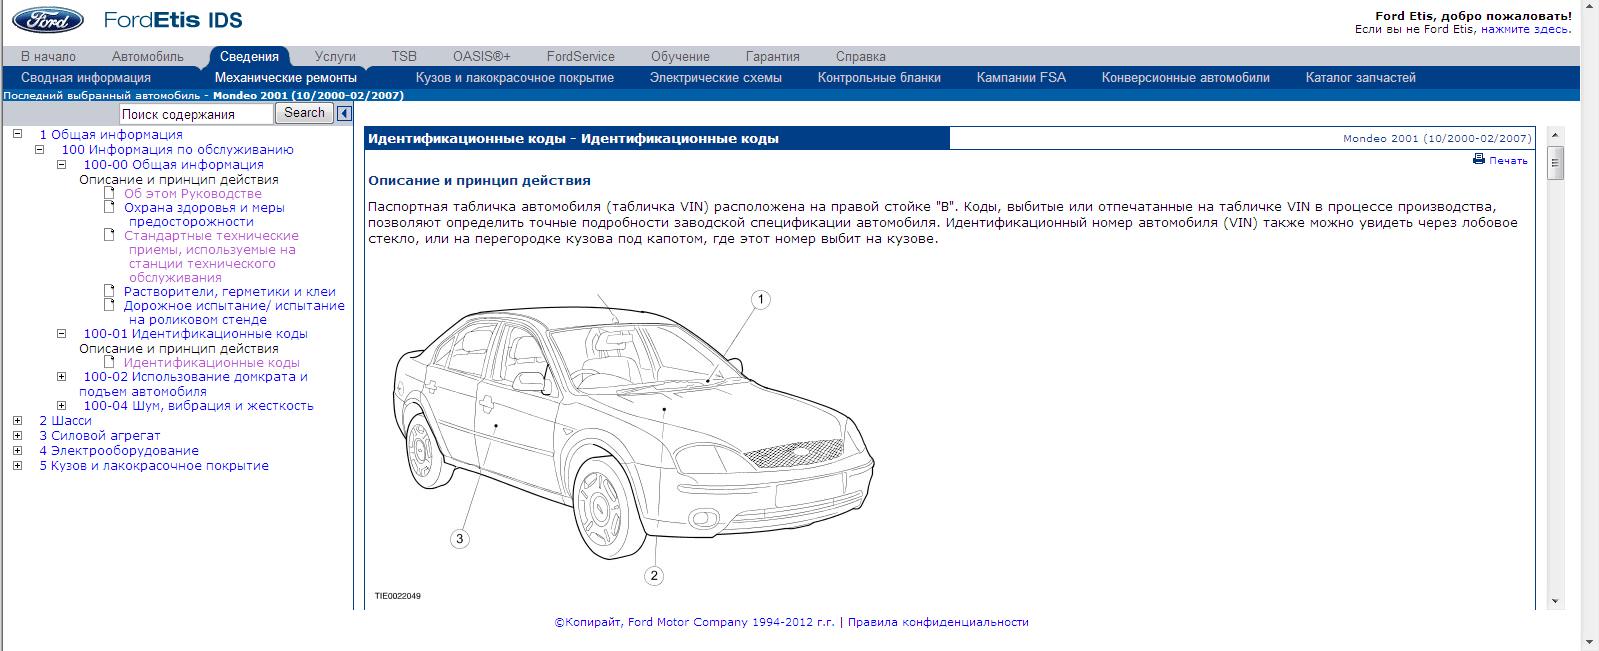Open the FordService tab
The width and height of the screenshot is (1599, 651).
pyautogui.click(x=581, y=56)
